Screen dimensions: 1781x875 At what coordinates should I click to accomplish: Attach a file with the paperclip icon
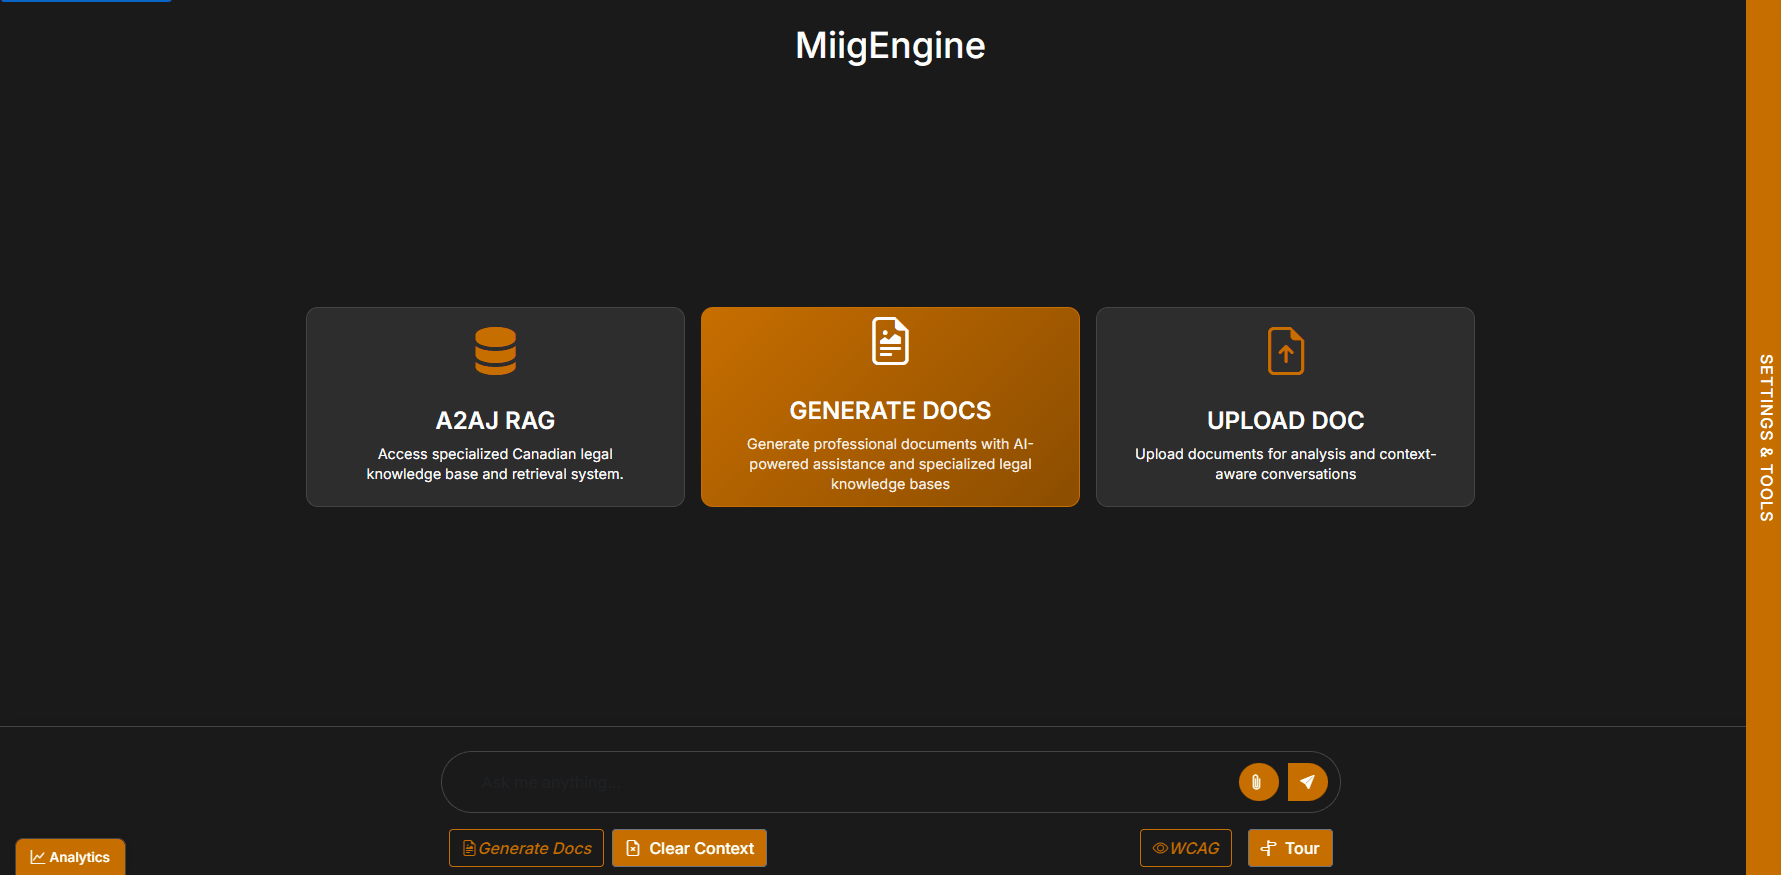click(1258, 782)
